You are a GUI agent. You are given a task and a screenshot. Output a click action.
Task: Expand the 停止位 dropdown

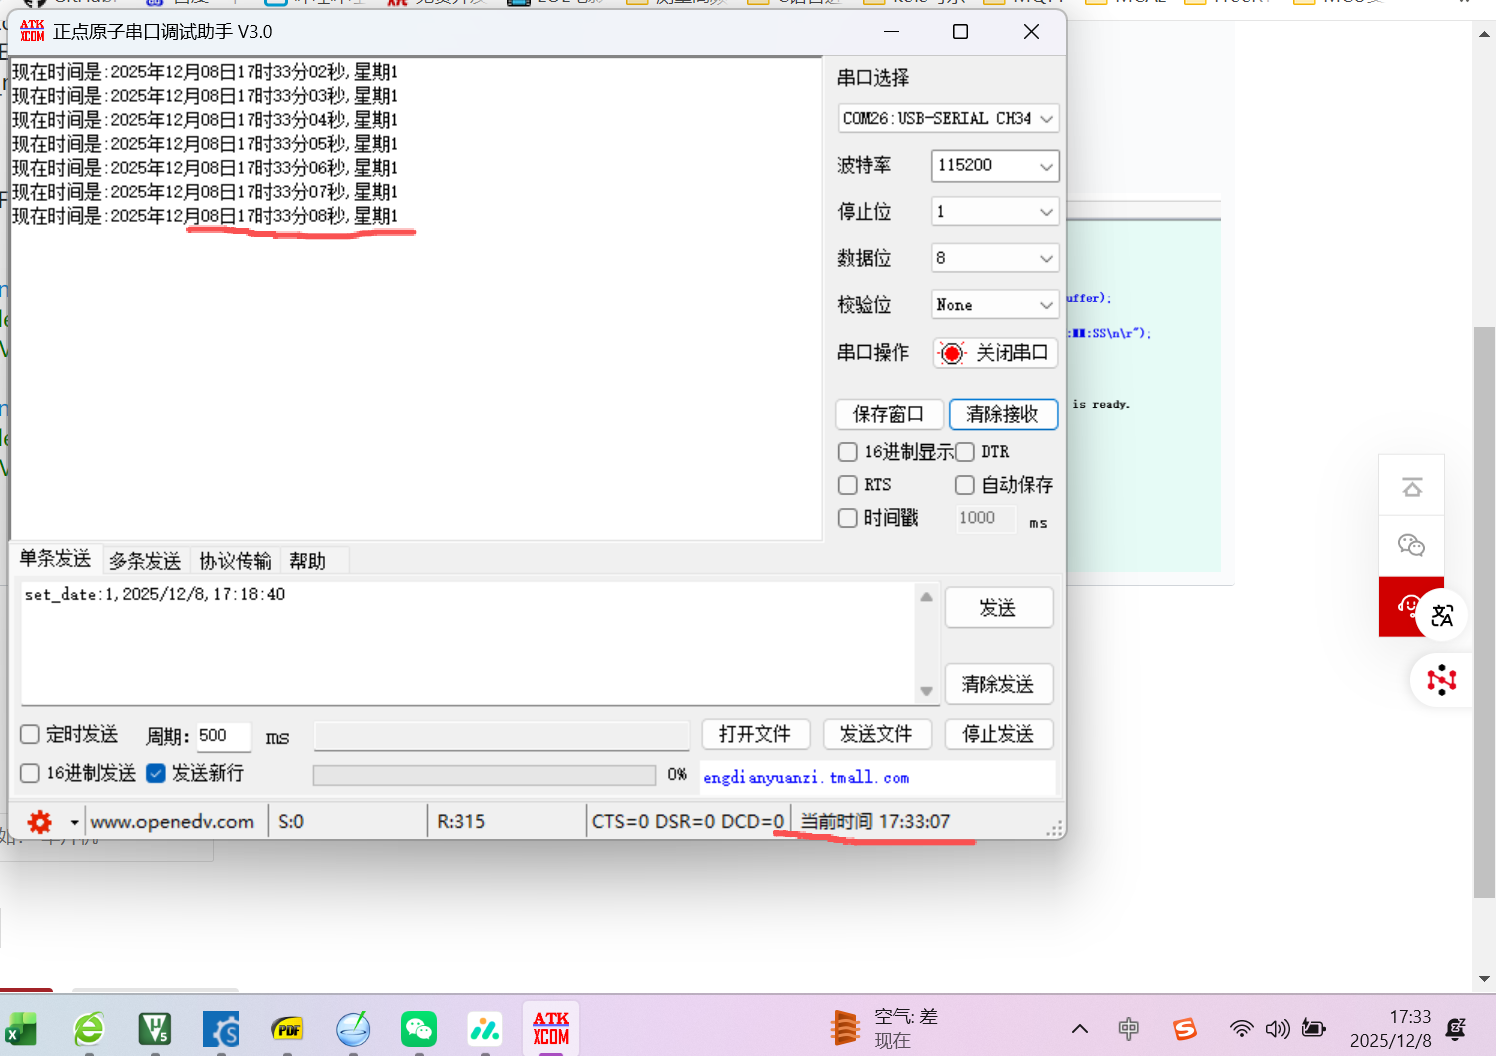(995, 212)
